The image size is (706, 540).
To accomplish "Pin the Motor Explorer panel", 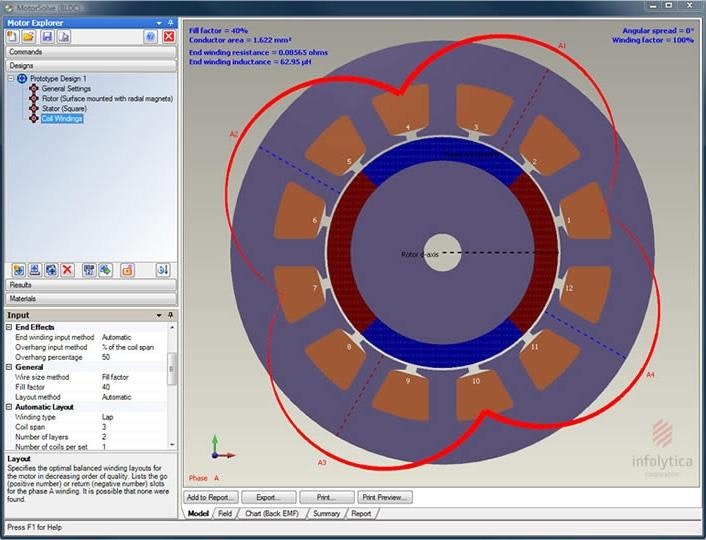I will 171,23.
